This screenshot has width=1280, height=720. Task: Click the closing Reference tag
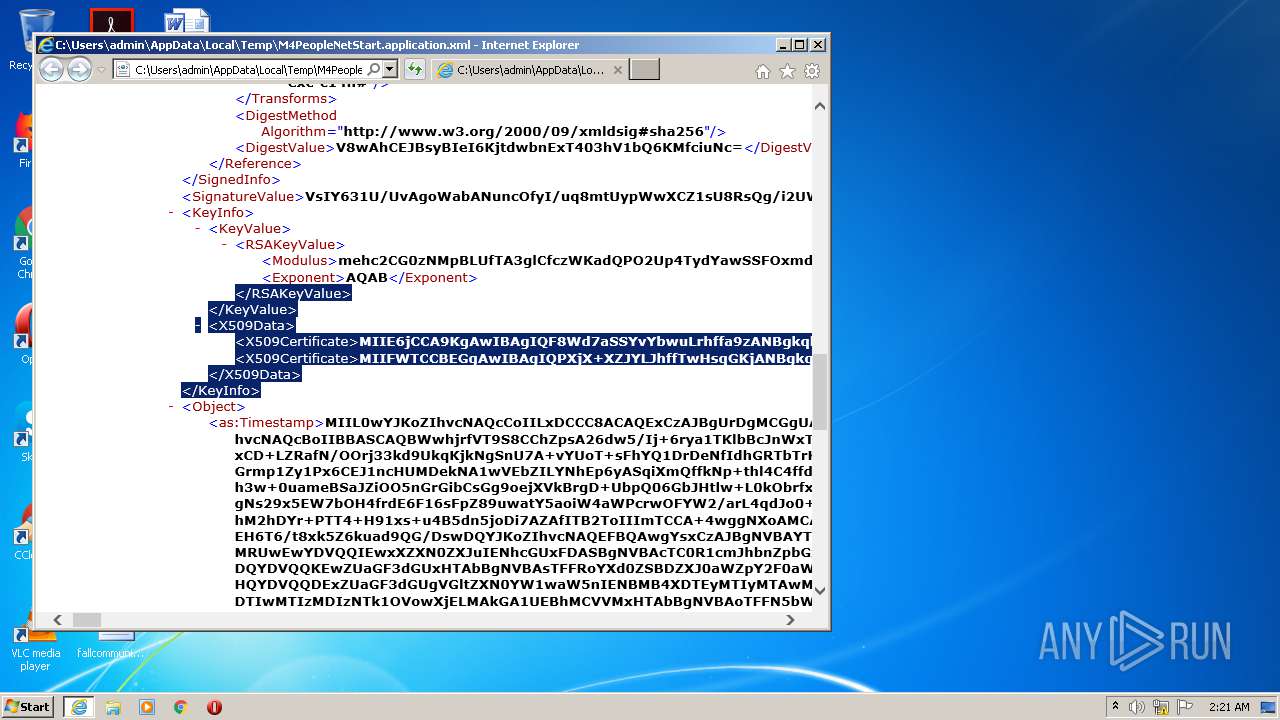255,164
